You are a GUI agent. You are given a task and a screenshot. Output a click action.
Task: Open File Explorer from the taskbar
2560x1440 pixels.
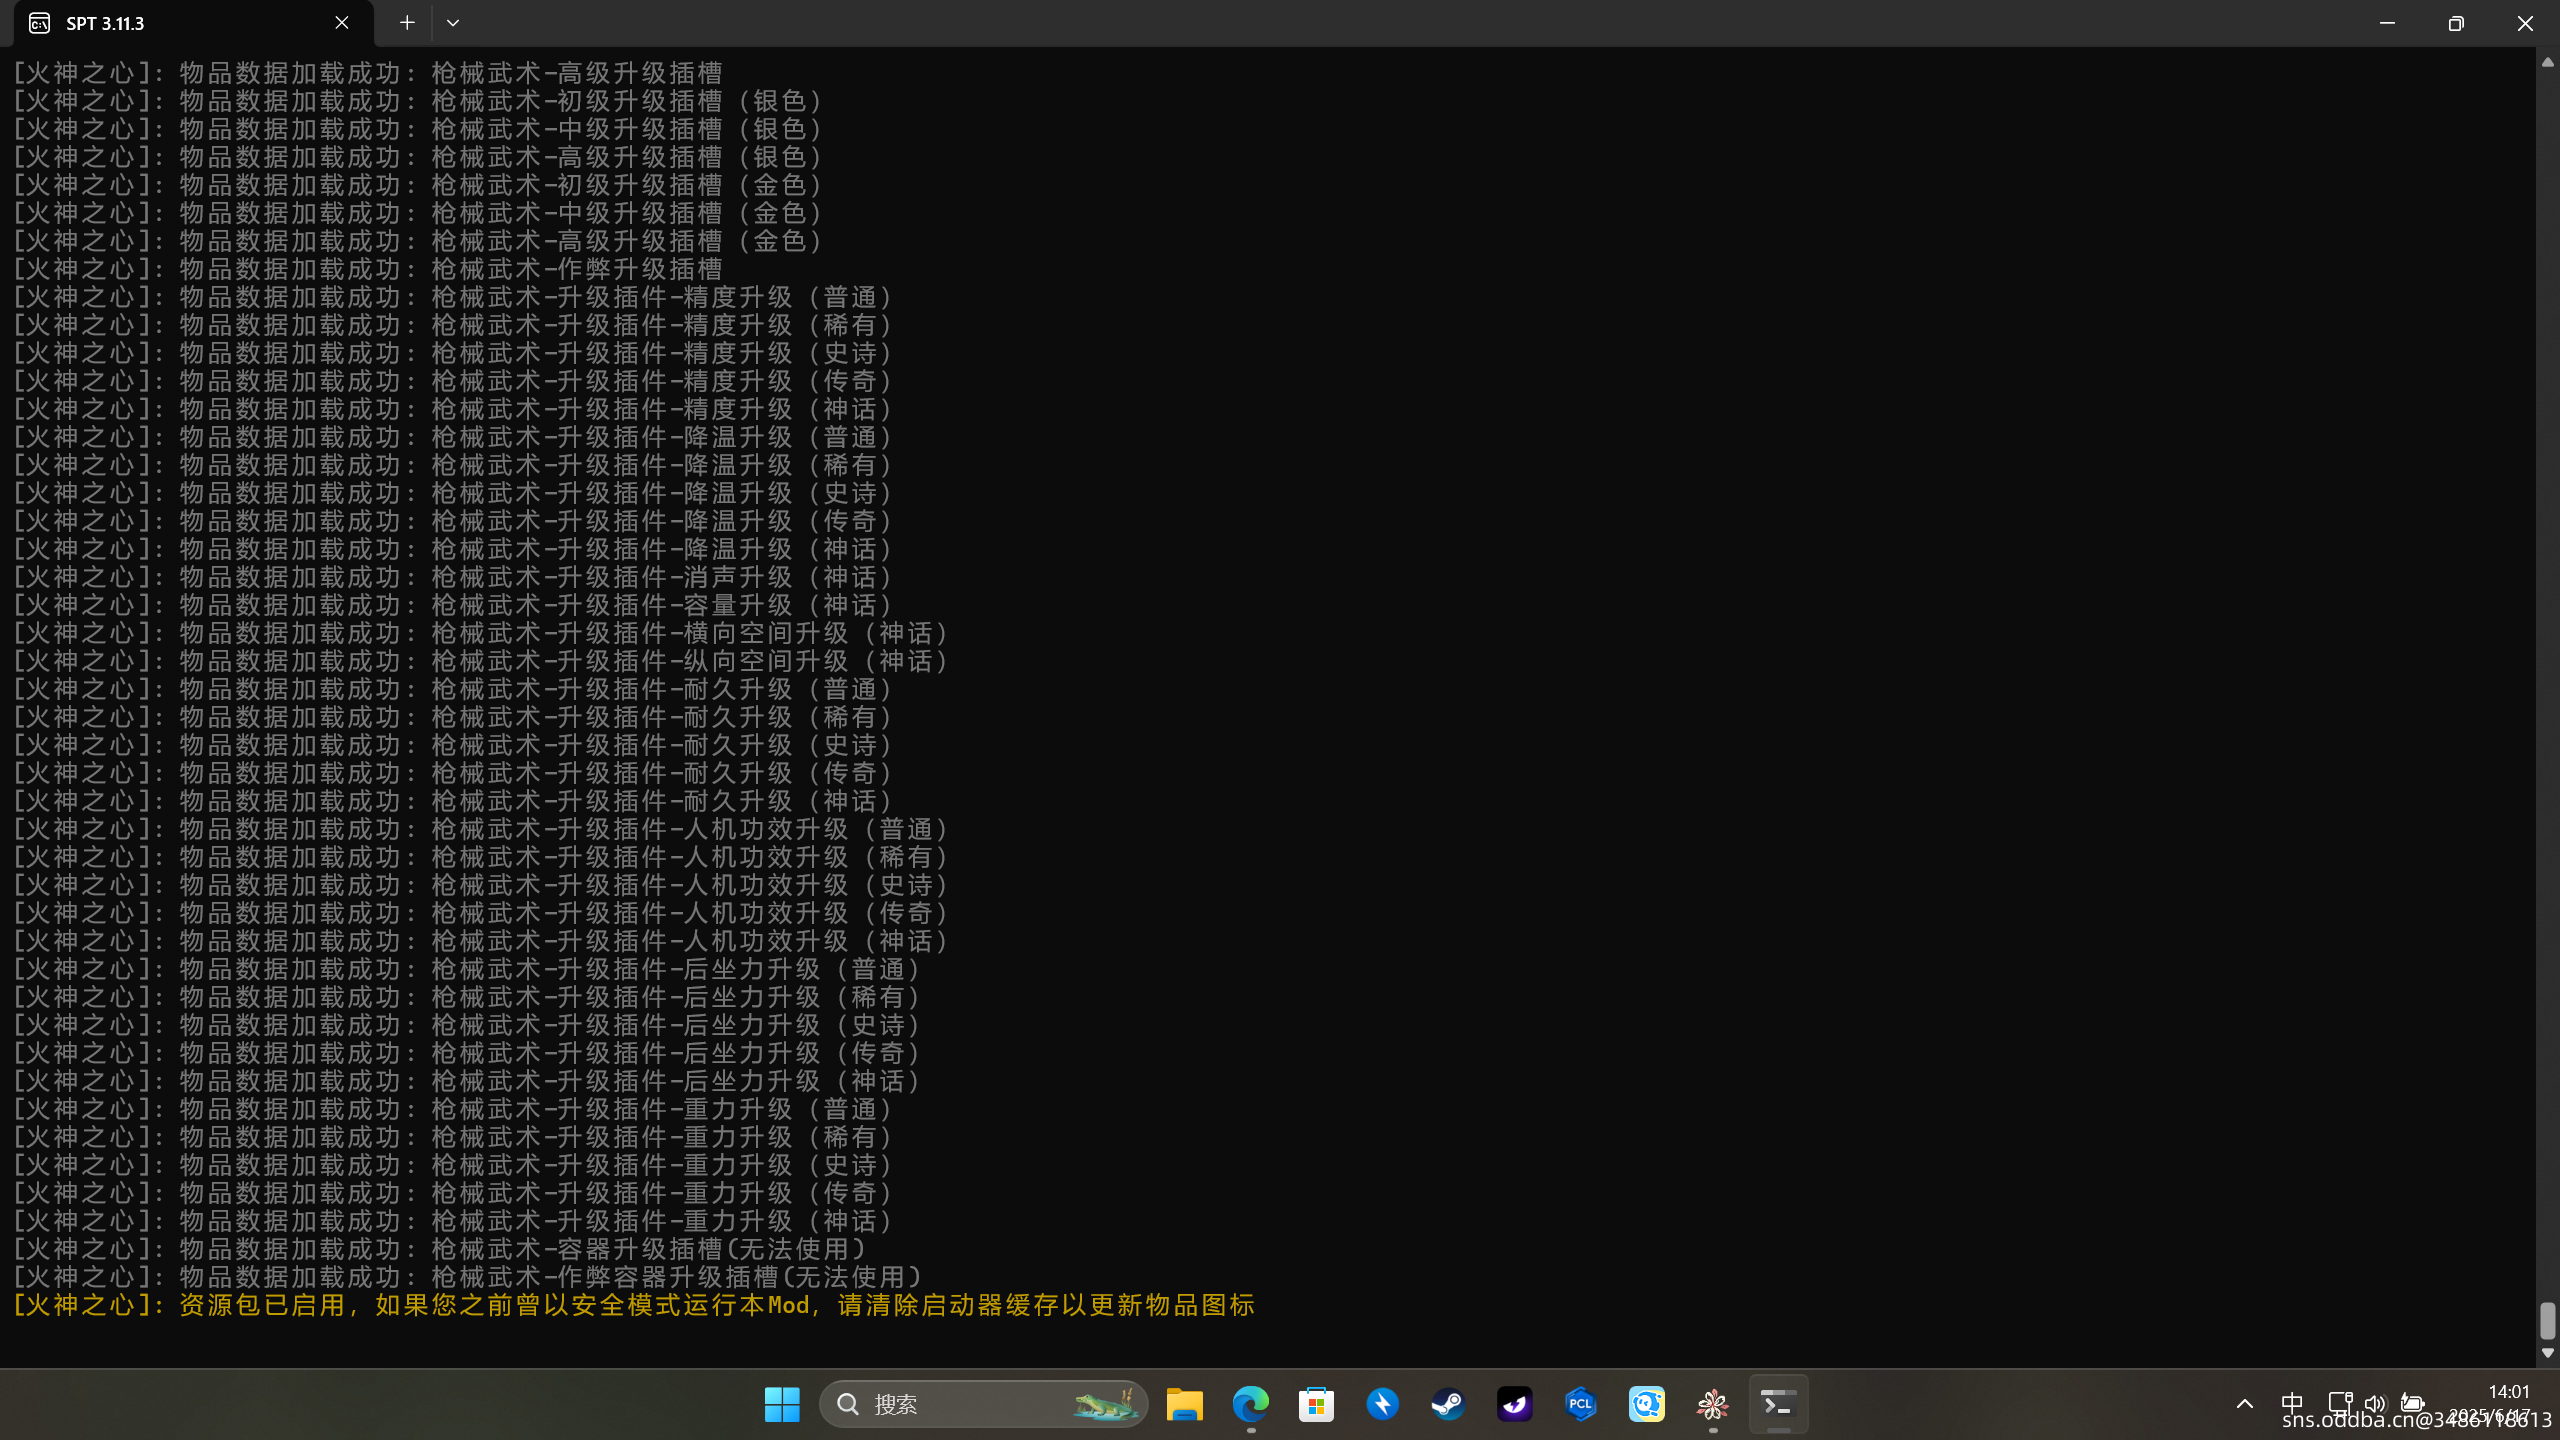click(1184, 1404)
